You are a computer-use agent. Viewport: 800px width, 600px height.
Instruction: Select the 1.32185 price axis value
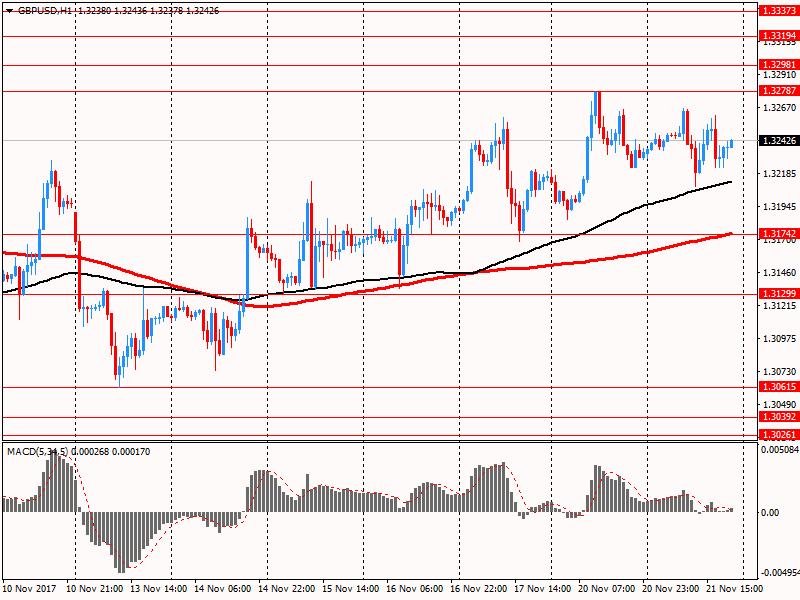point(780,174)
